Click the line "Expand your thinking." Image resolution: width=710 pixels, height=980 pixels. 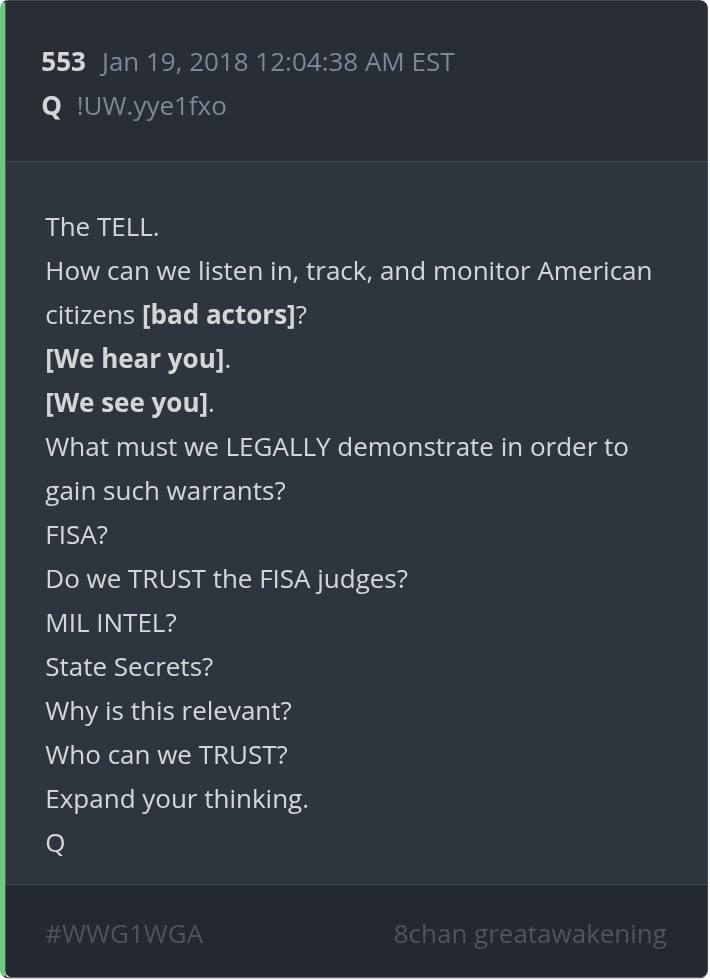pos(177,799)
